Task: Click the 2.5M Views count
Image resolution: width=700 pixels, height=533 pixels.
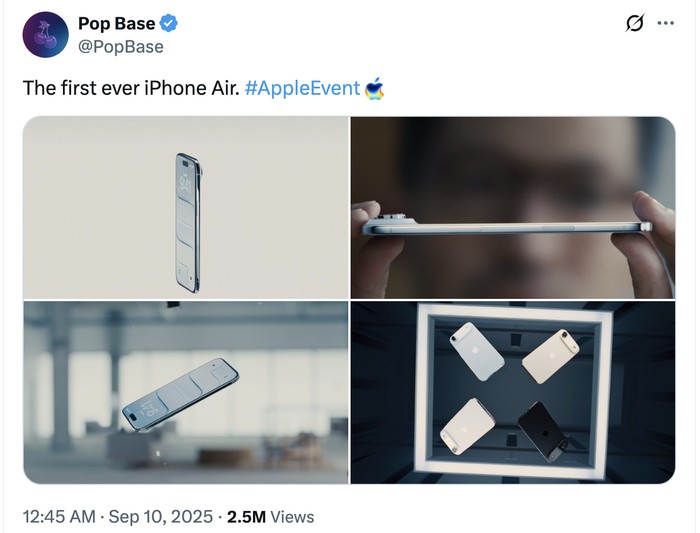Action: tap(270, 516)
